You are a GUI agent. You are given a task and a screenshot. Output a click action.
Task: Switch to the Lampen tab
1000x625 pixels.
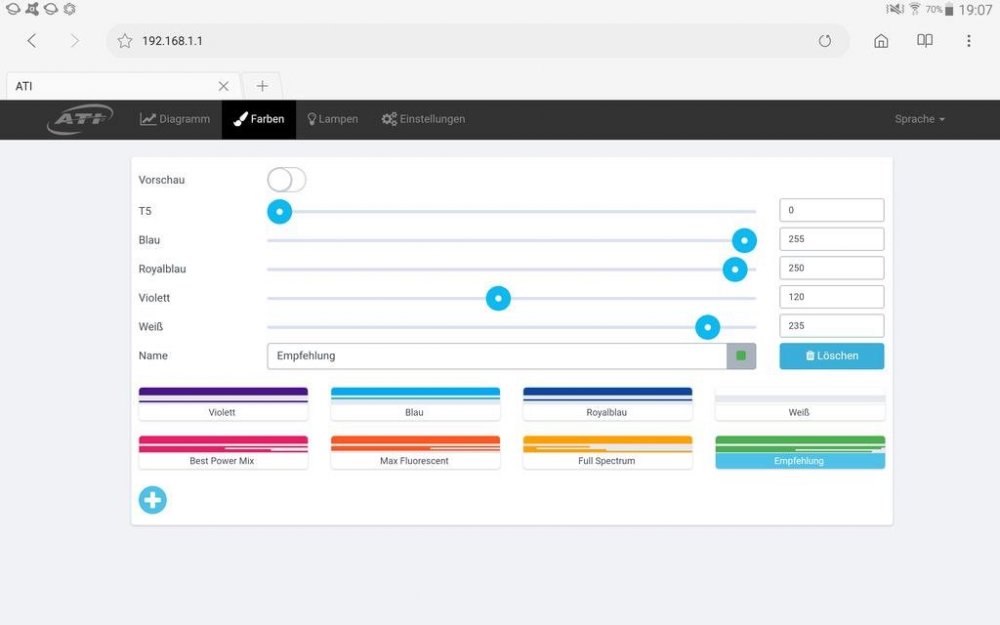332,119
